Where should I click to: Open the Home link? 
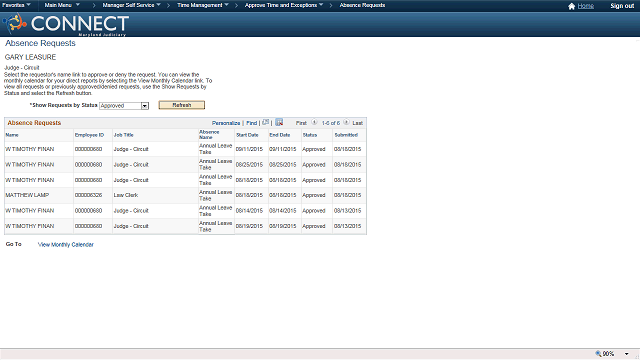(586, 6)
